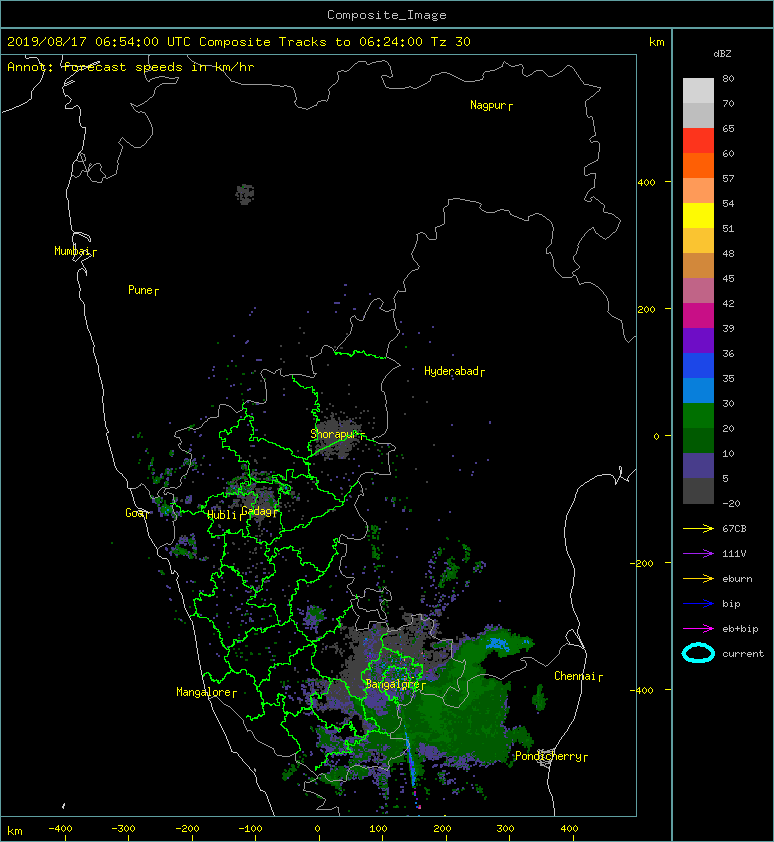Click the -400 tick on bottom axis

coord(60,829)
